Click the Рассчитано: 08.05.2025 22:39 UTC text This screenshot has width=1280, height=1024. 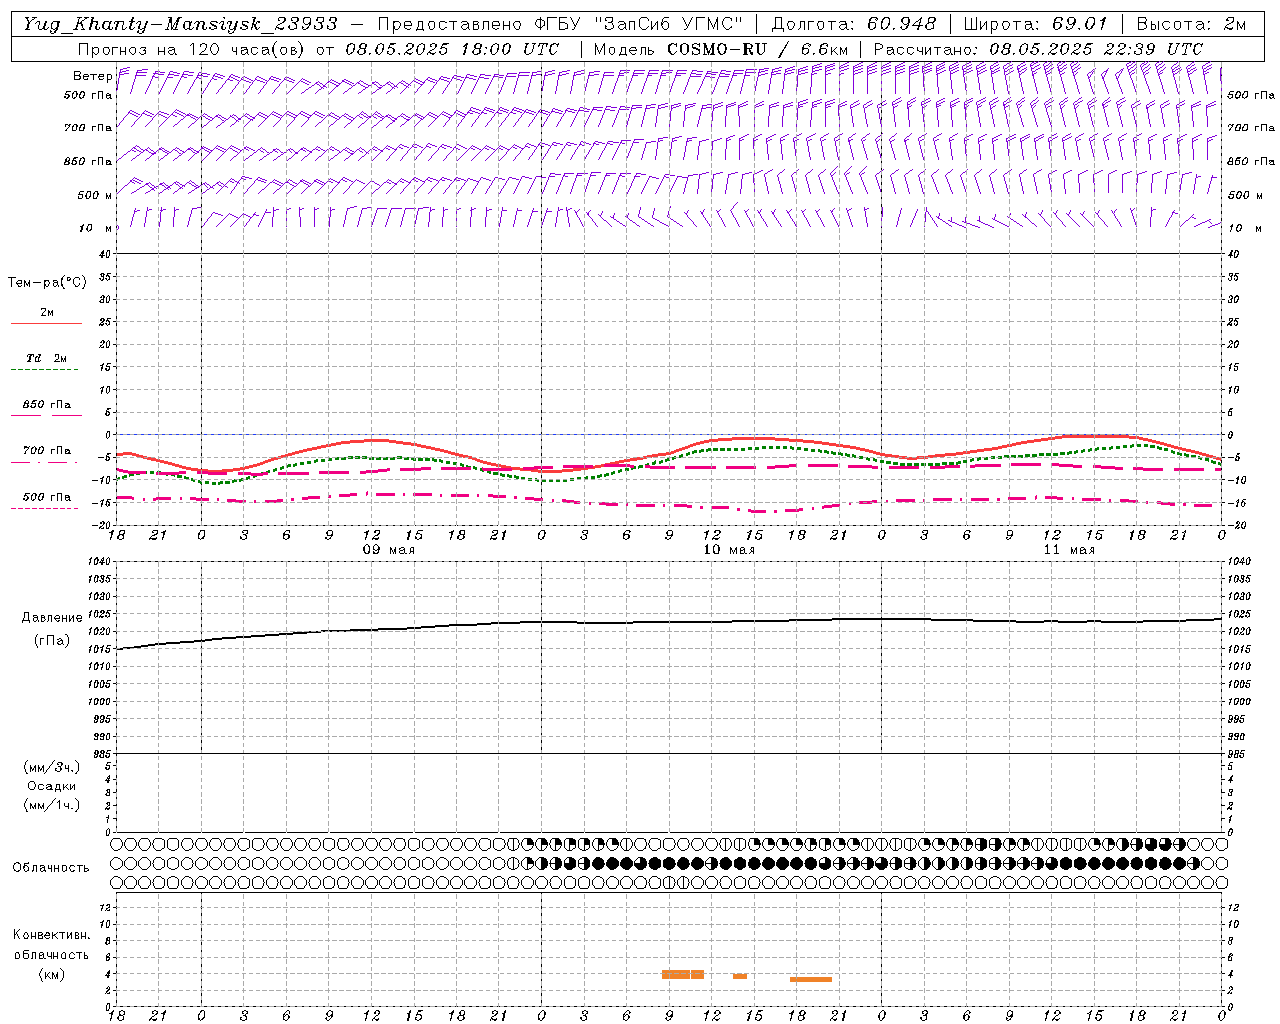1038,49
